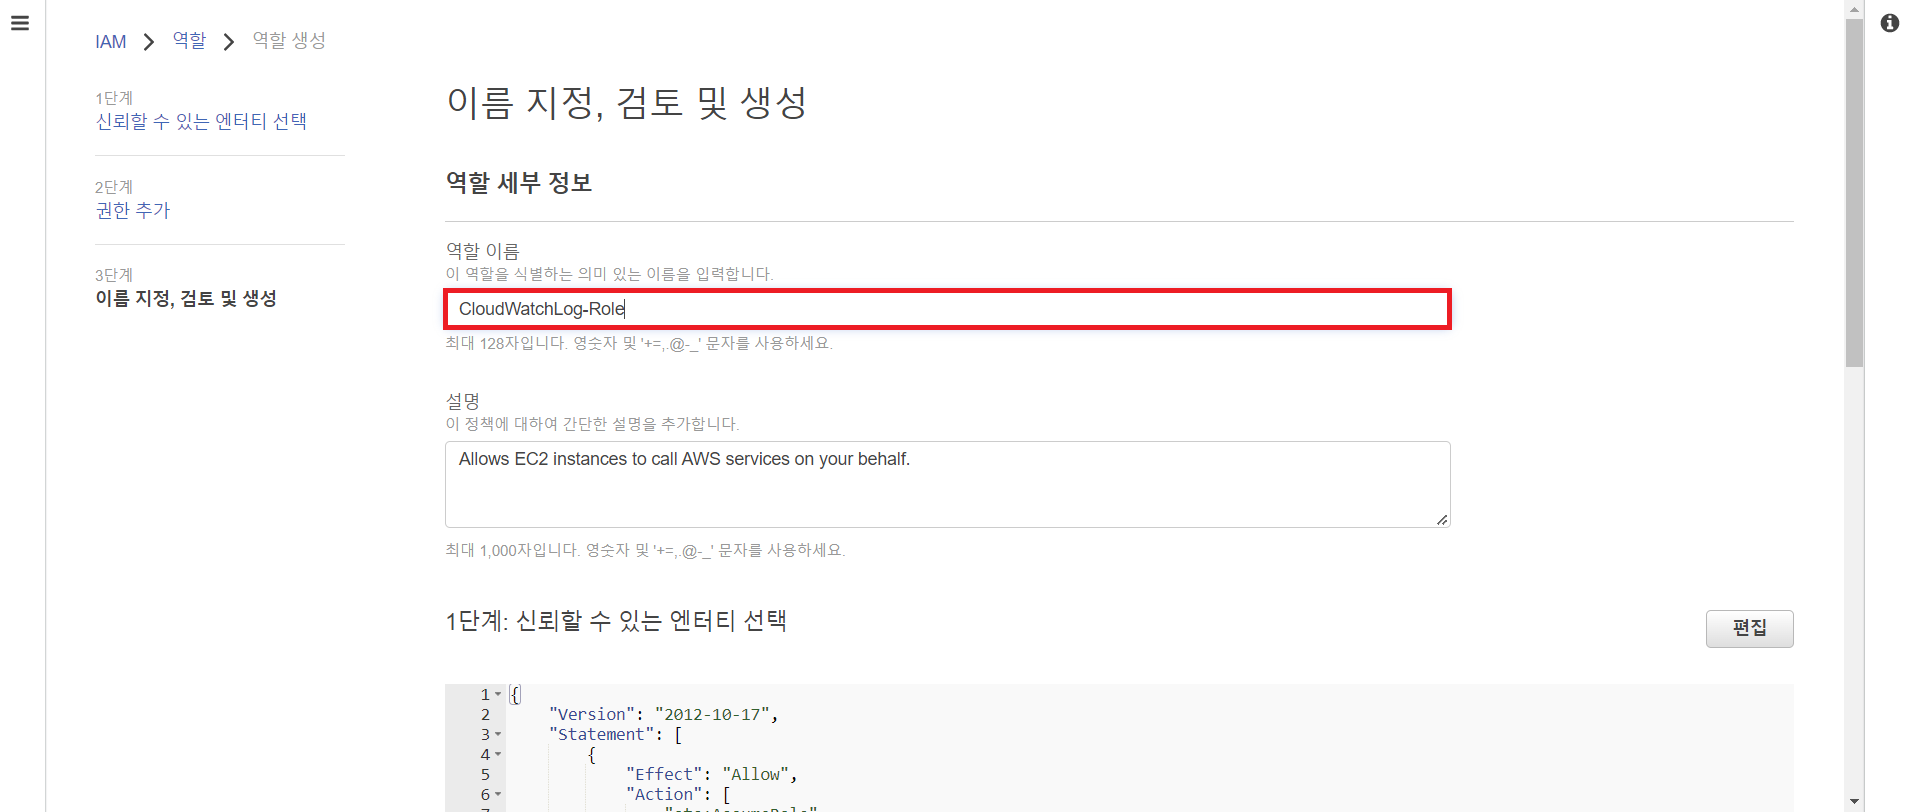Go to IAM breadcrumb link
Image resolution: width=1914 pixels, height=812 pixels.
[x=111, y=42]
